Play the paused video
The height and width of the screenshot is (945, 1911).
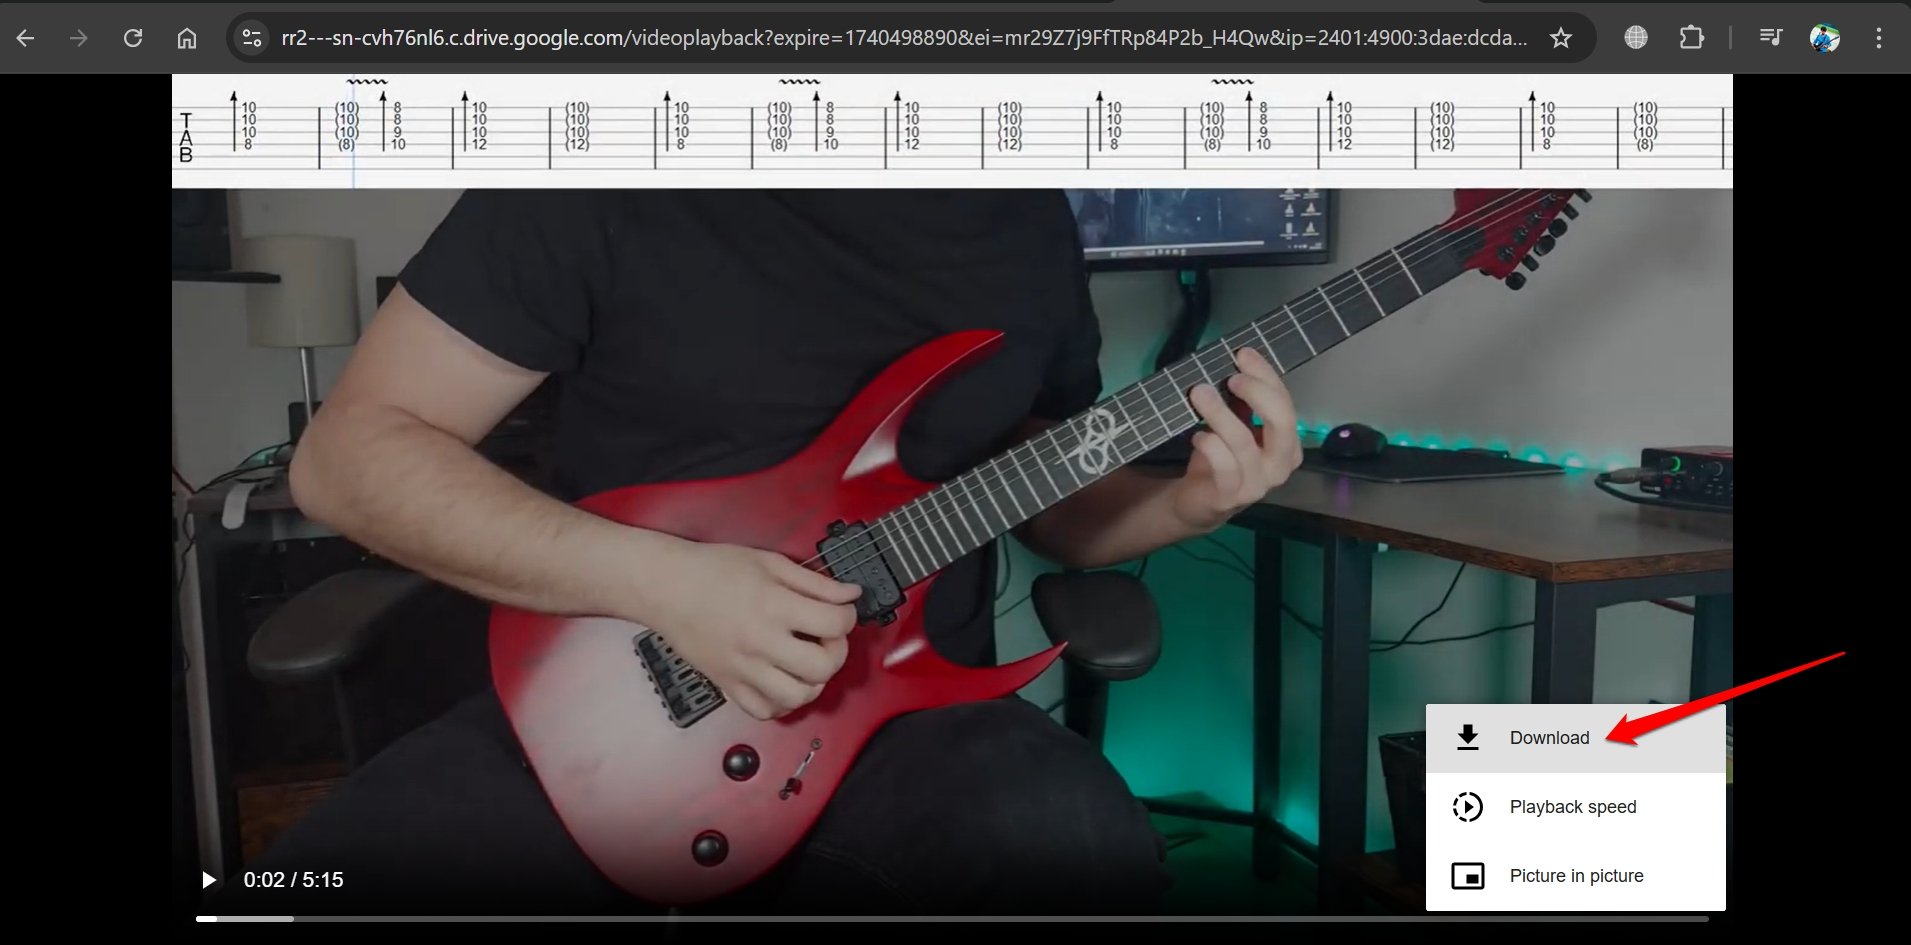(208, 880)
